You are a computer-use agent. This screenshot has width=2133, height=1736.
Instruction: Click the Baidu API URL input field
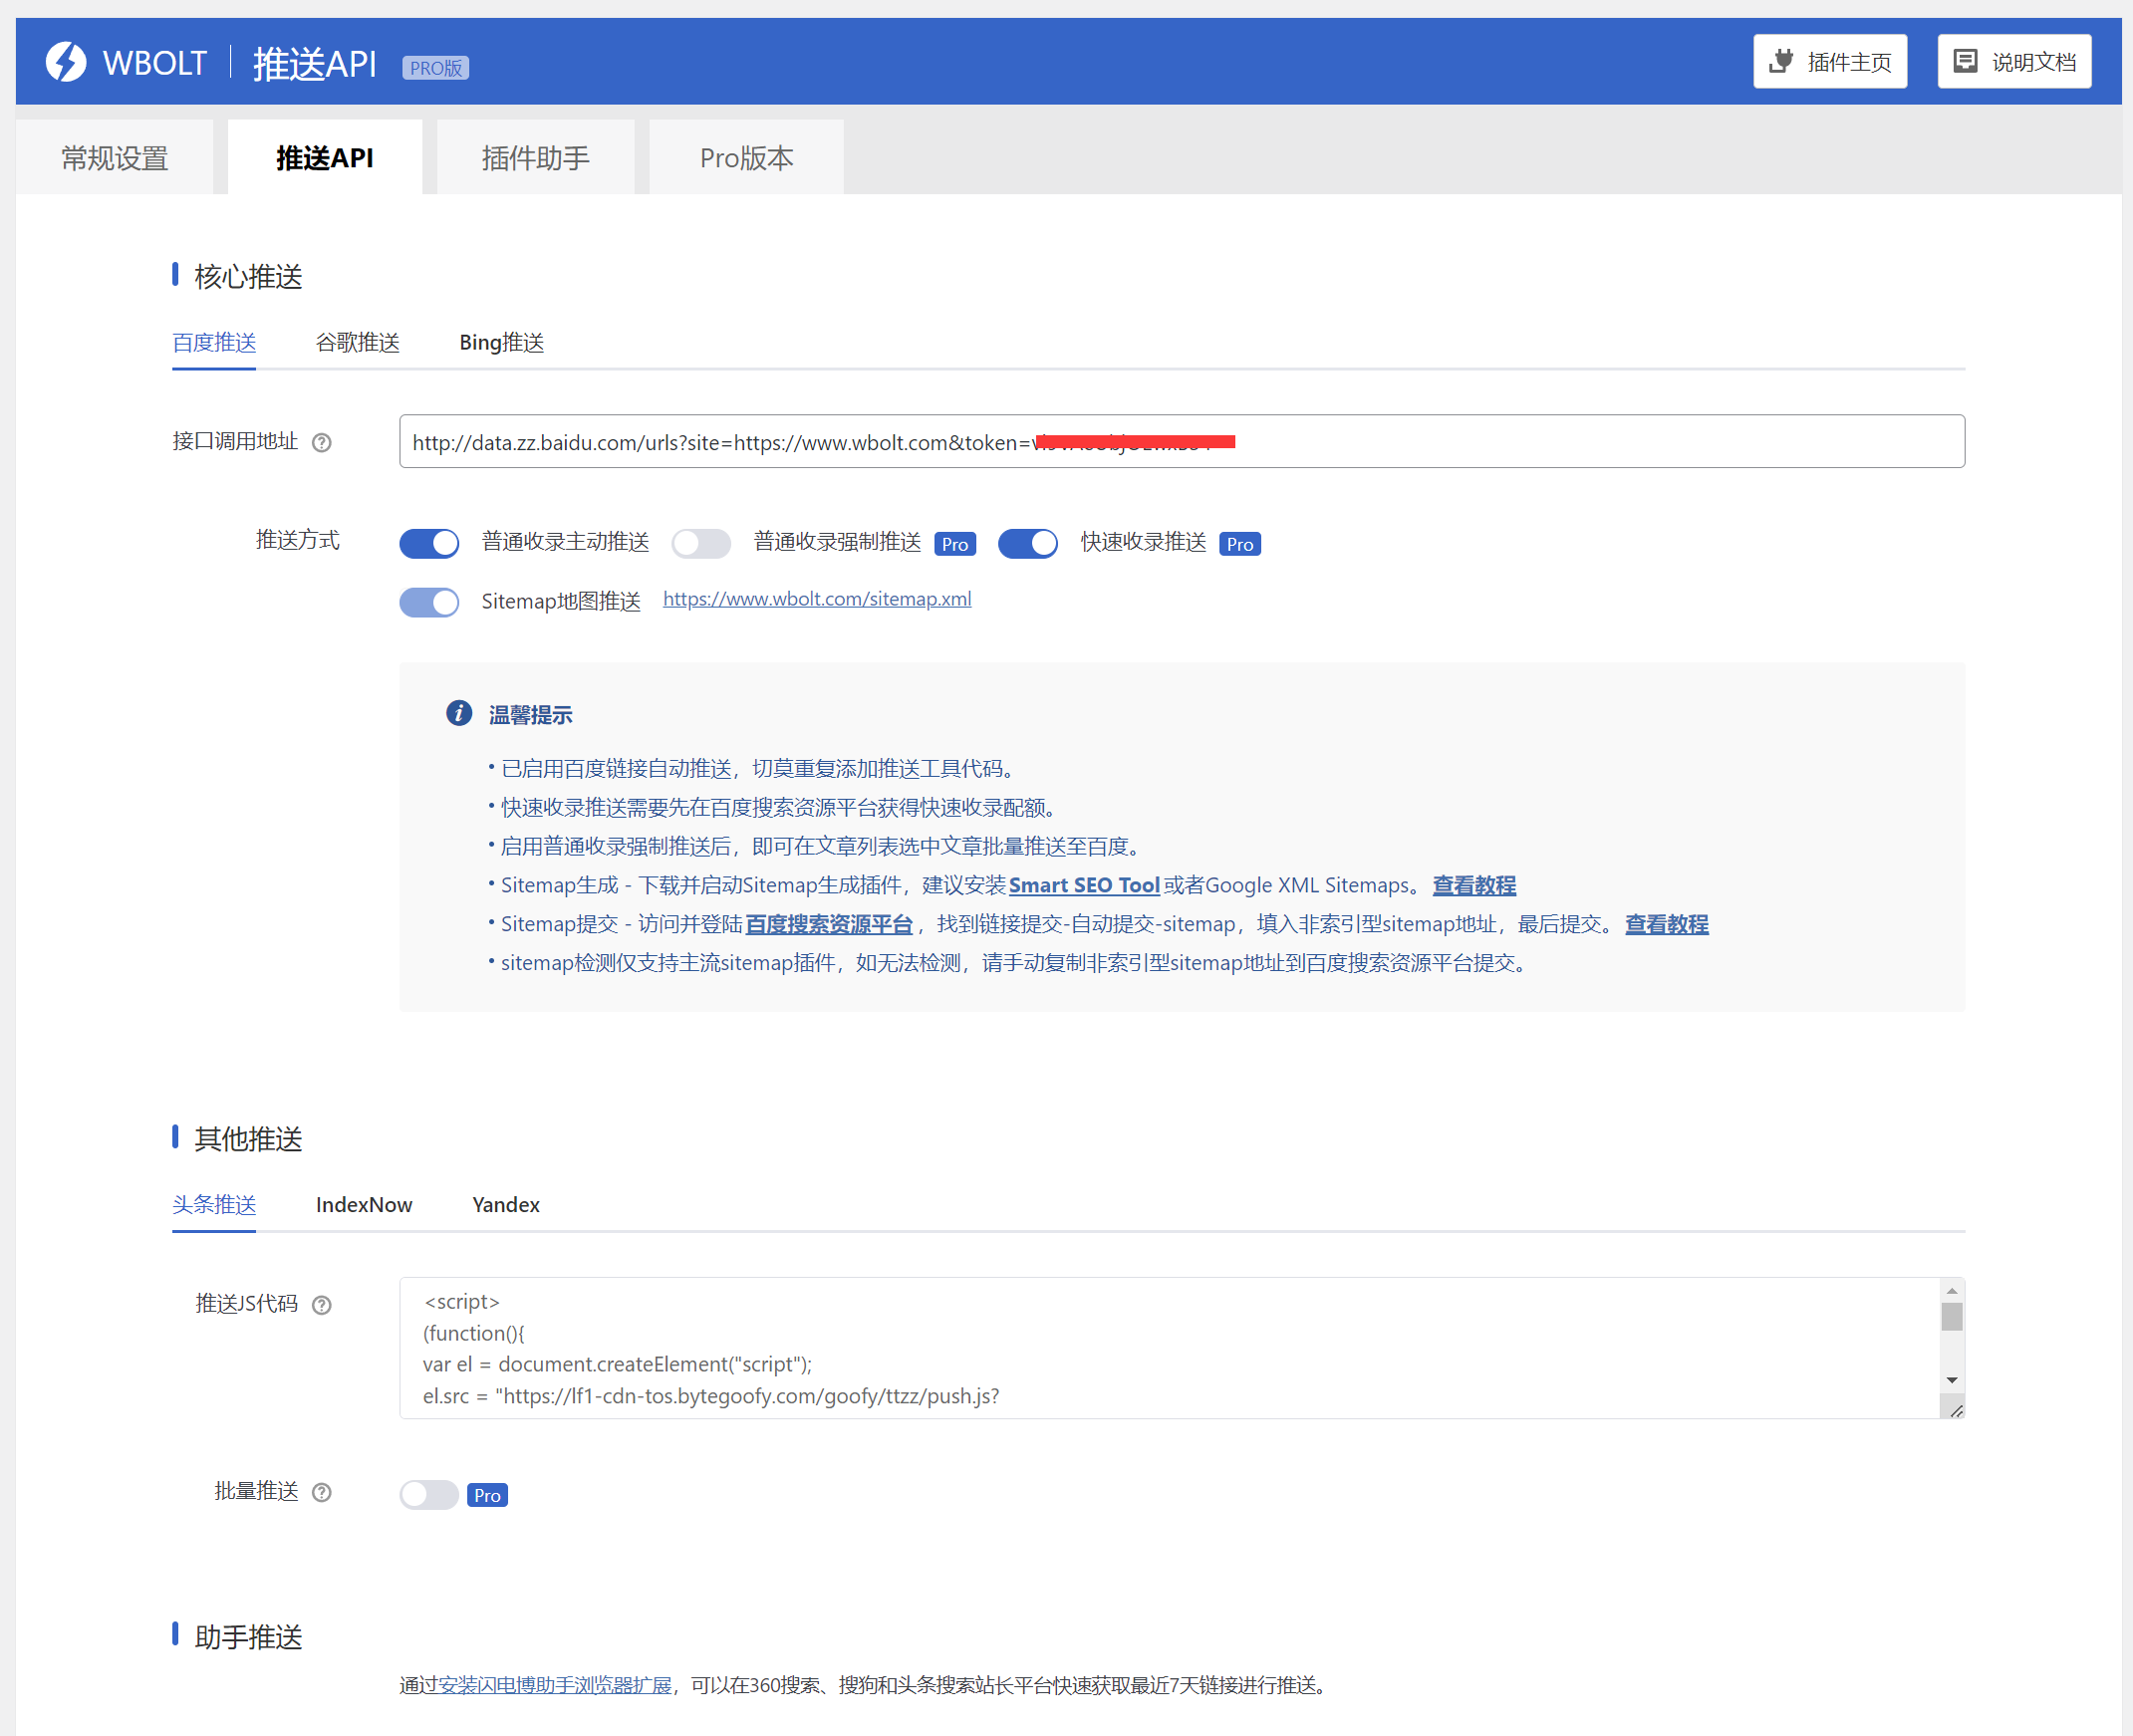1182,441
